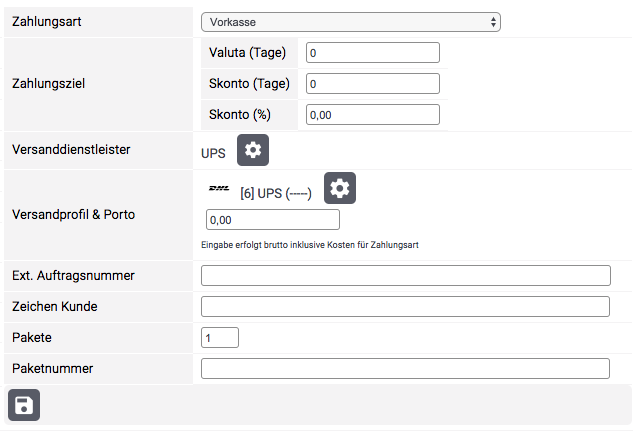The image size is (636, 432).
Task: Click into the Zeichen Kunde field
Action: 405,307
